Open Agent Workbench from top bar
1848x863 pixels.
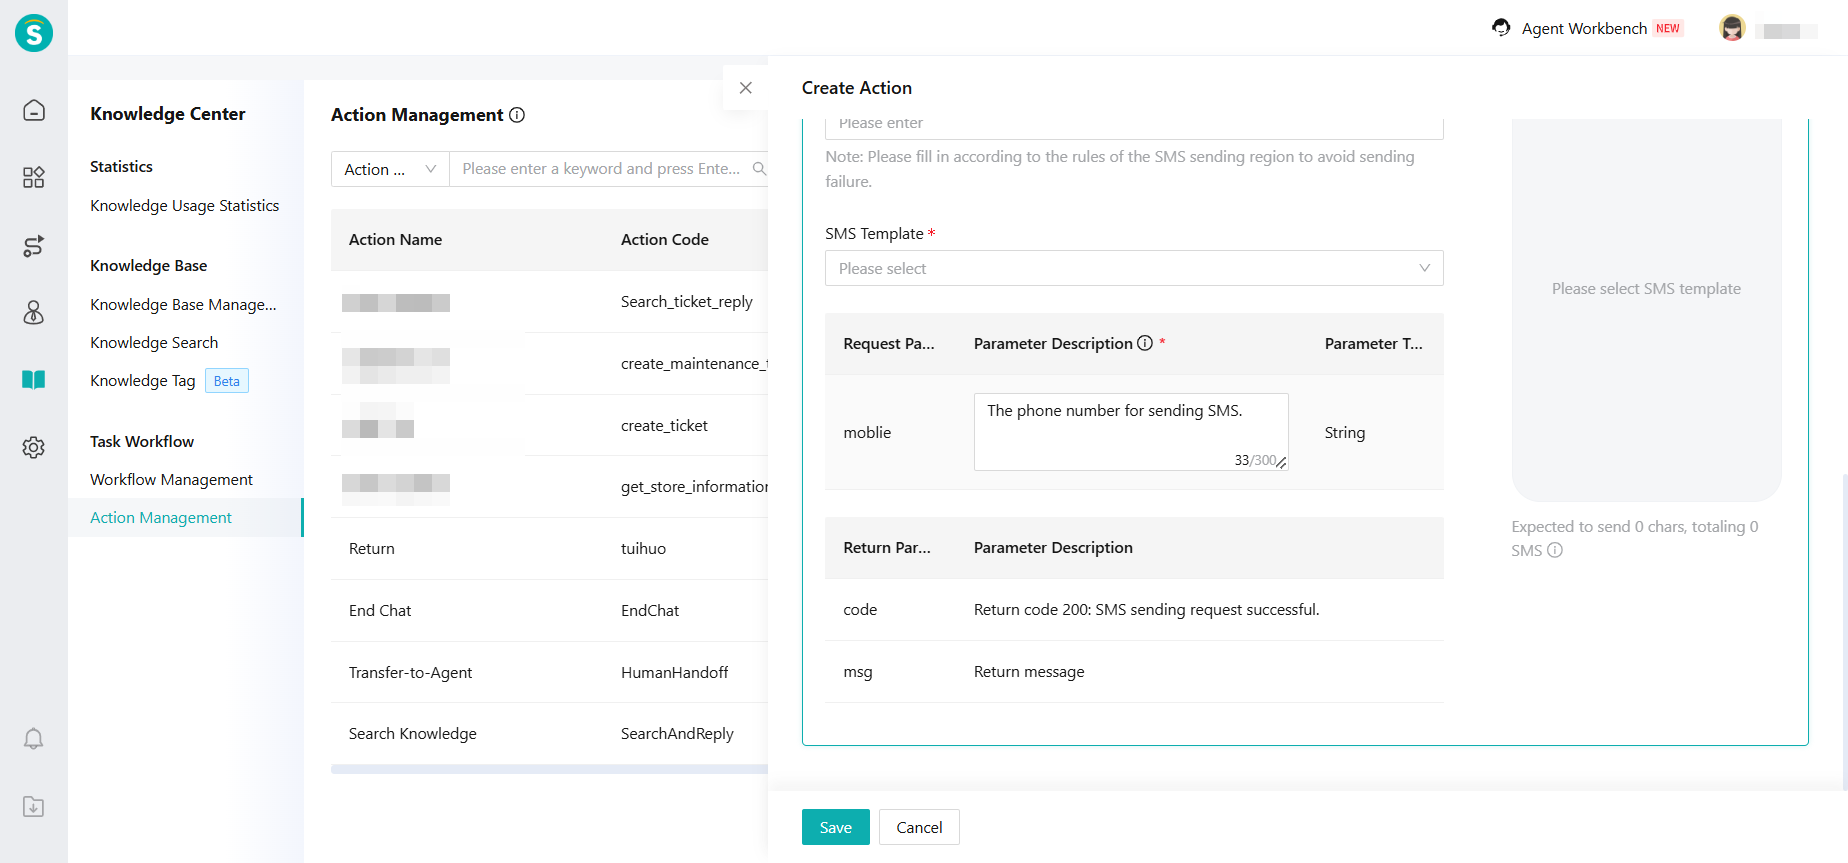(1584, 29)
